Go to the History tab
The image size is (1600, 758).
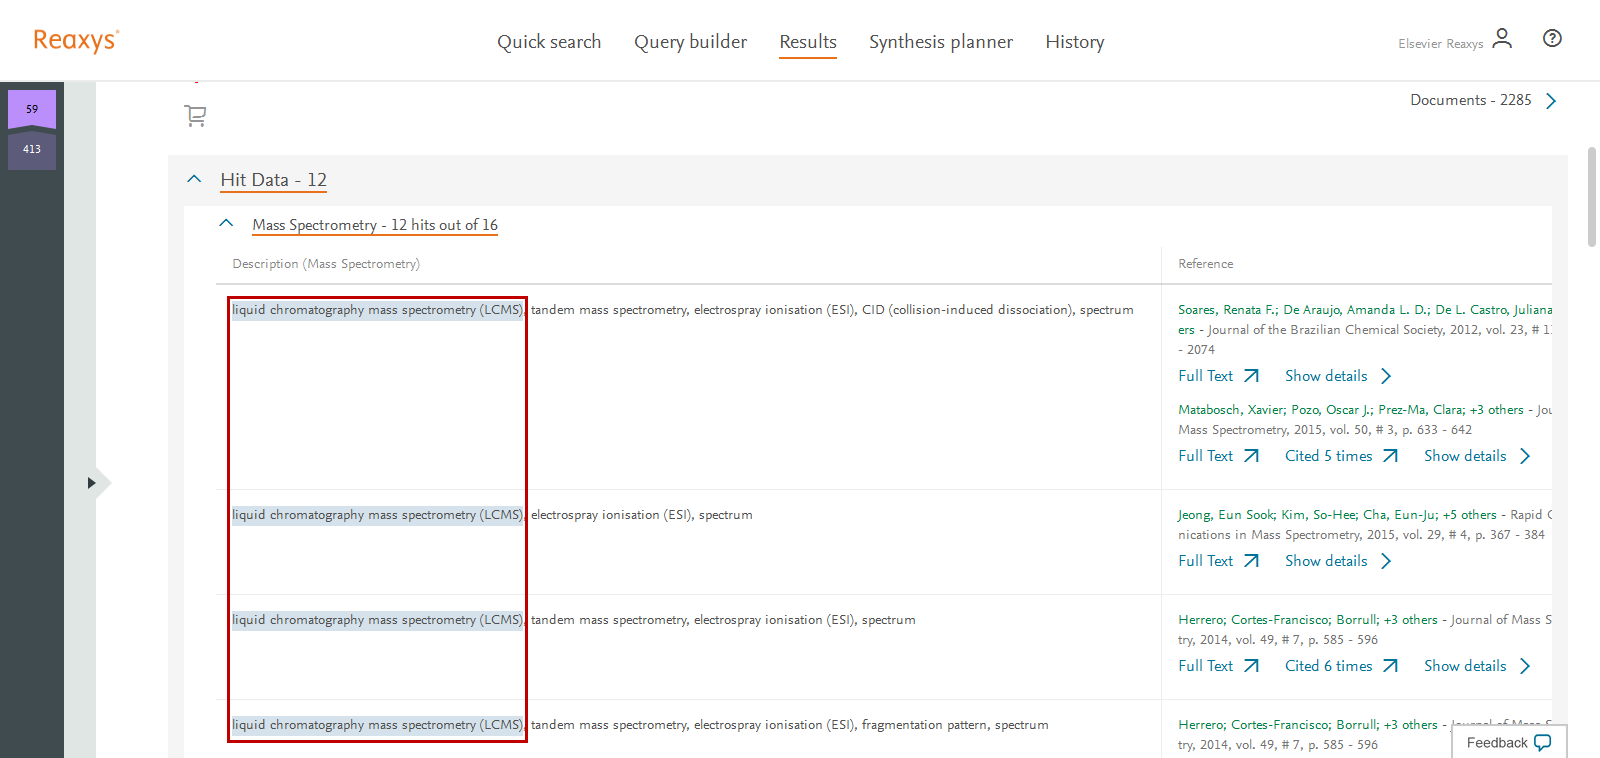click(x=1074, y=42)
